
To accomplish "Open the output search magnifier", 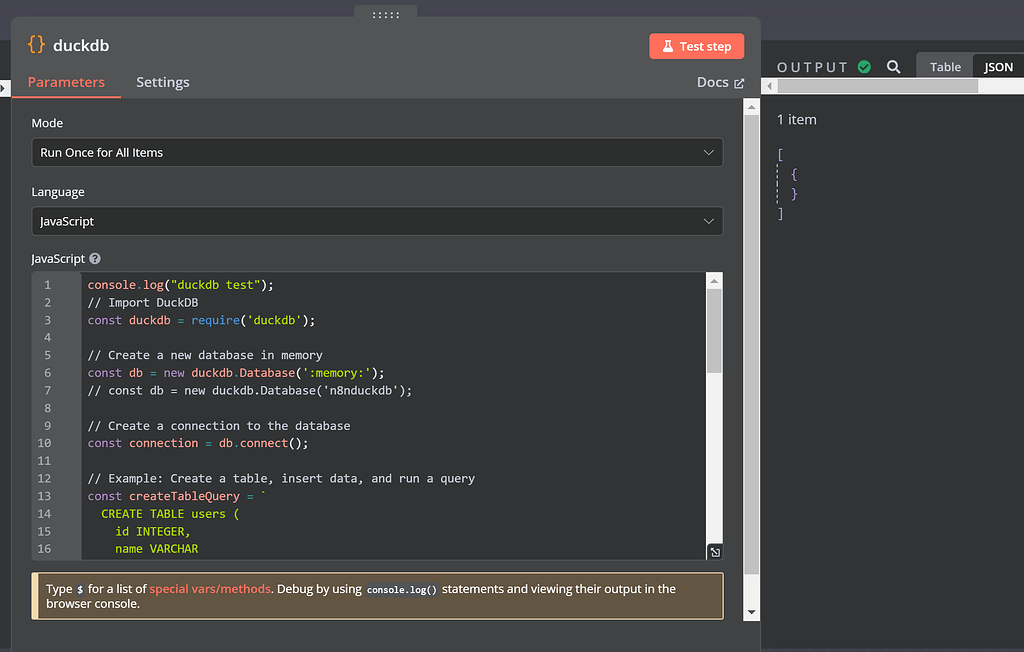I will 893,66.
